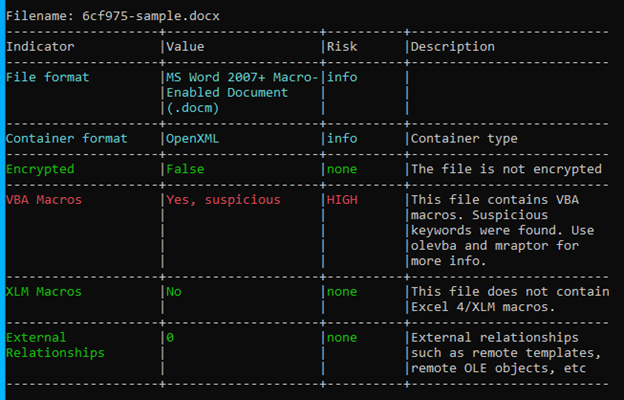Select the Container format indicator label

(x=66, y=138)
